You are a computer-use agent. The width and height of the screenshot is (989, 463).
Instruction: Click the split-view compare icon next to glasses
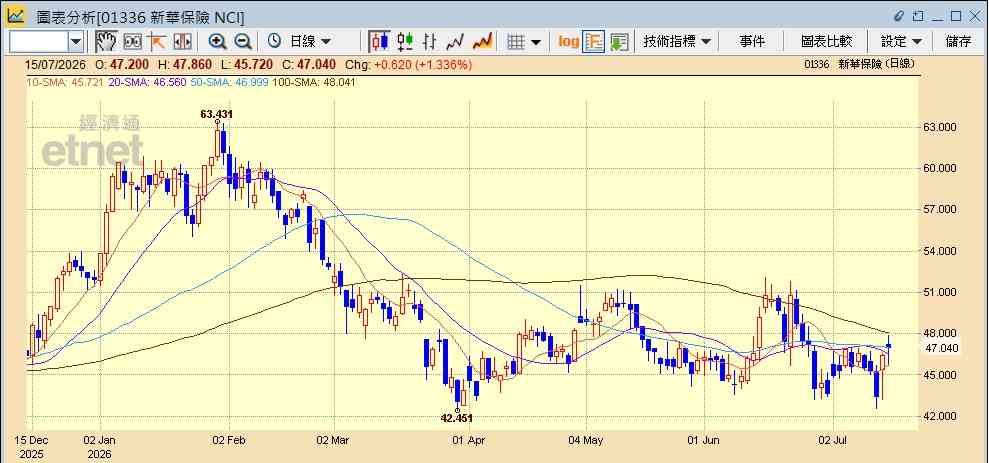click(x=182, y=42)
